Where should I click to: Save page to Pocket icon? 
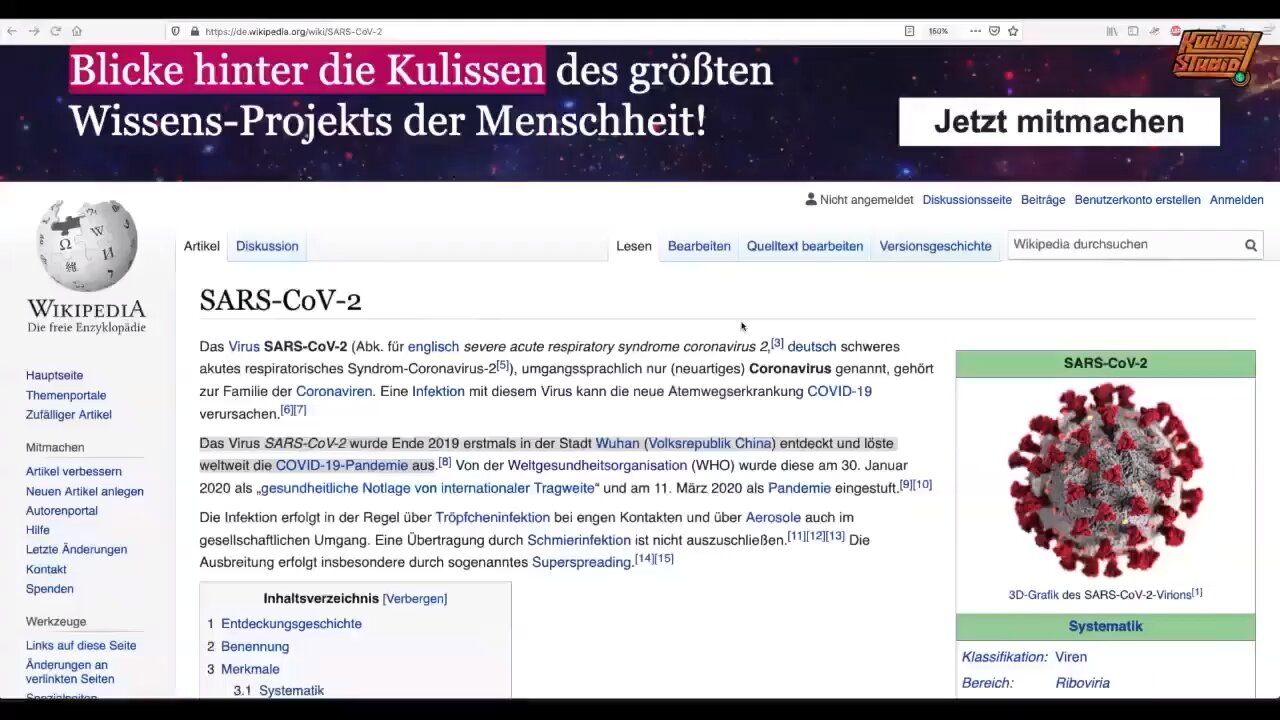click(994, 31)
